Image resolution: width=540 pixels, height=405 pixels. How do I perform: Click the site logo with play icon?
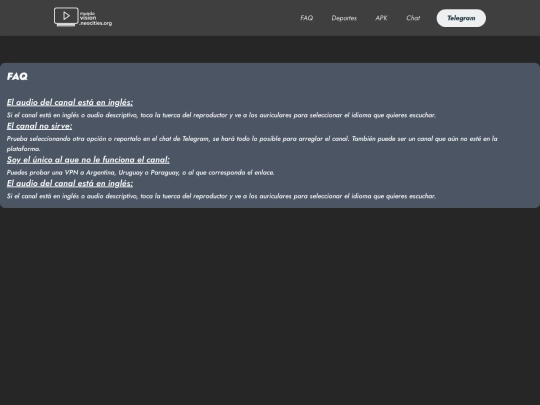pos(83,17)
